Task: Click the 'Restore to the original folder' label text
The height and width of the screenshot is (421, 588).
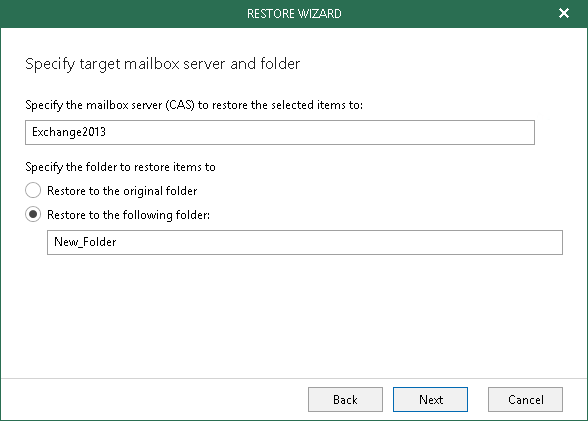Action: click(x=122, y=191)
